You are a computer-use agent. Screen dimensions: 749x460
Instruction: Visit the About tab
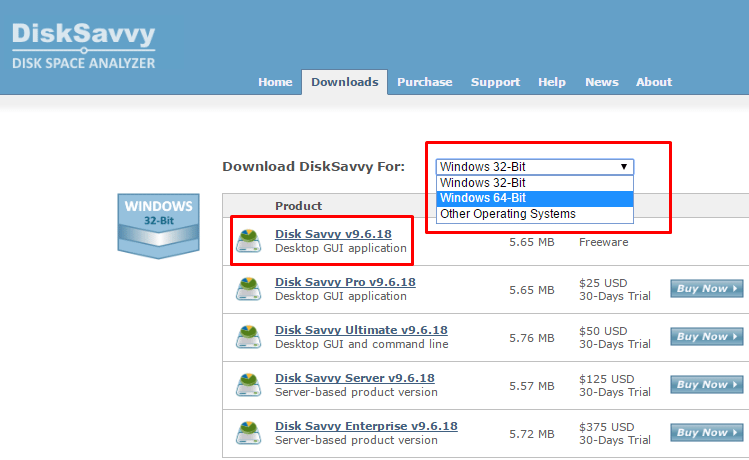[654, 82]
